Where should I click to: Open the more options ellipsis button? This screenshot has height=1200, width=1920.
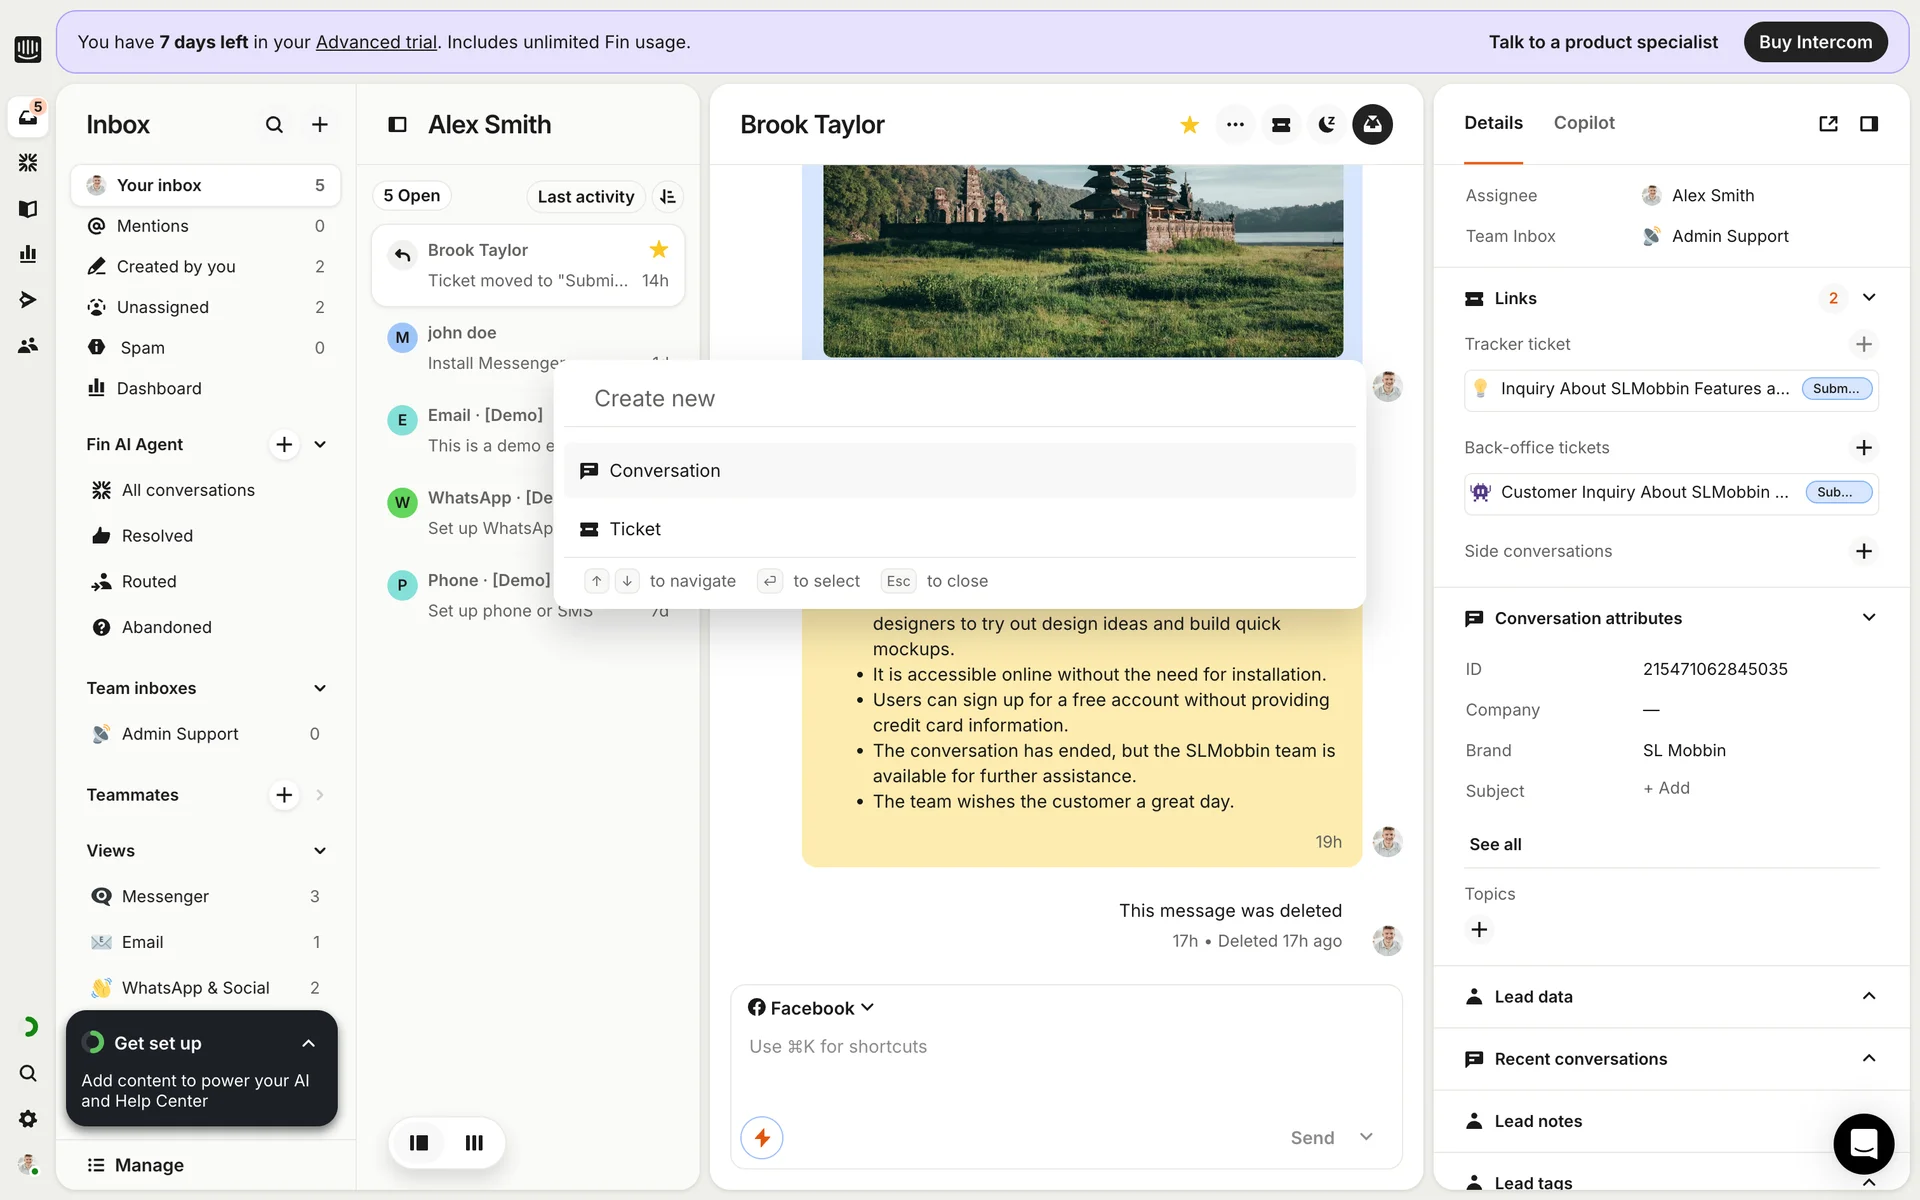click(1235, 125)
